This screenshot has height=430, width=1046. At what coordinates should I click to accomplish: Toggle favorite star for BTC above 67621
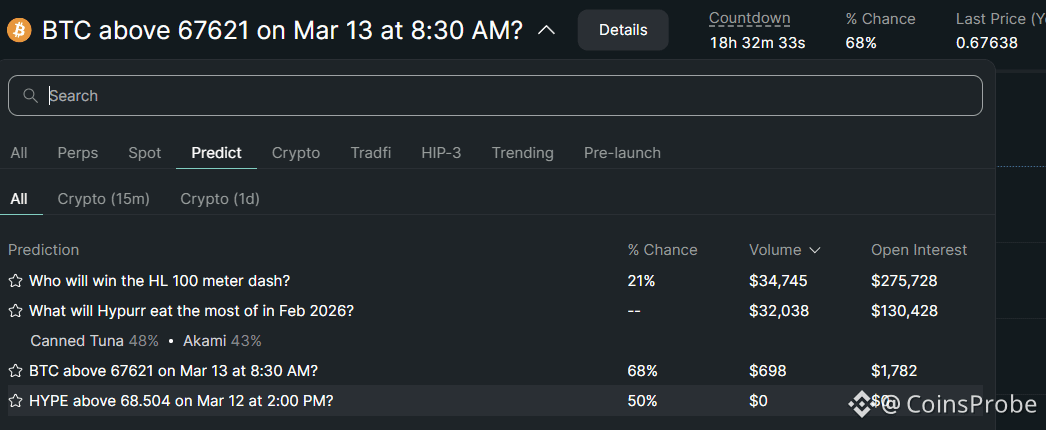[15, 371]
